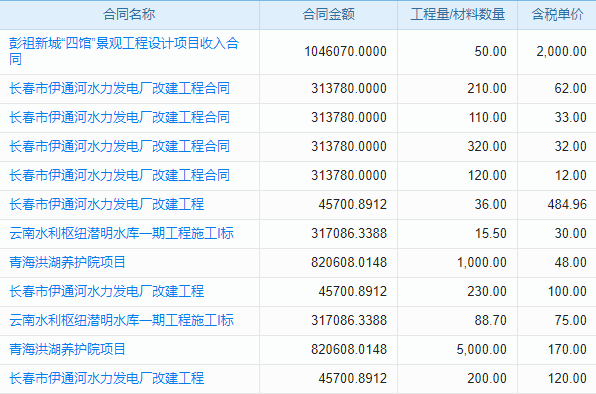Open 青海洪湖养护院项目 link with quantity 5,000.00
596x394 pixels.
pos(67,349)
